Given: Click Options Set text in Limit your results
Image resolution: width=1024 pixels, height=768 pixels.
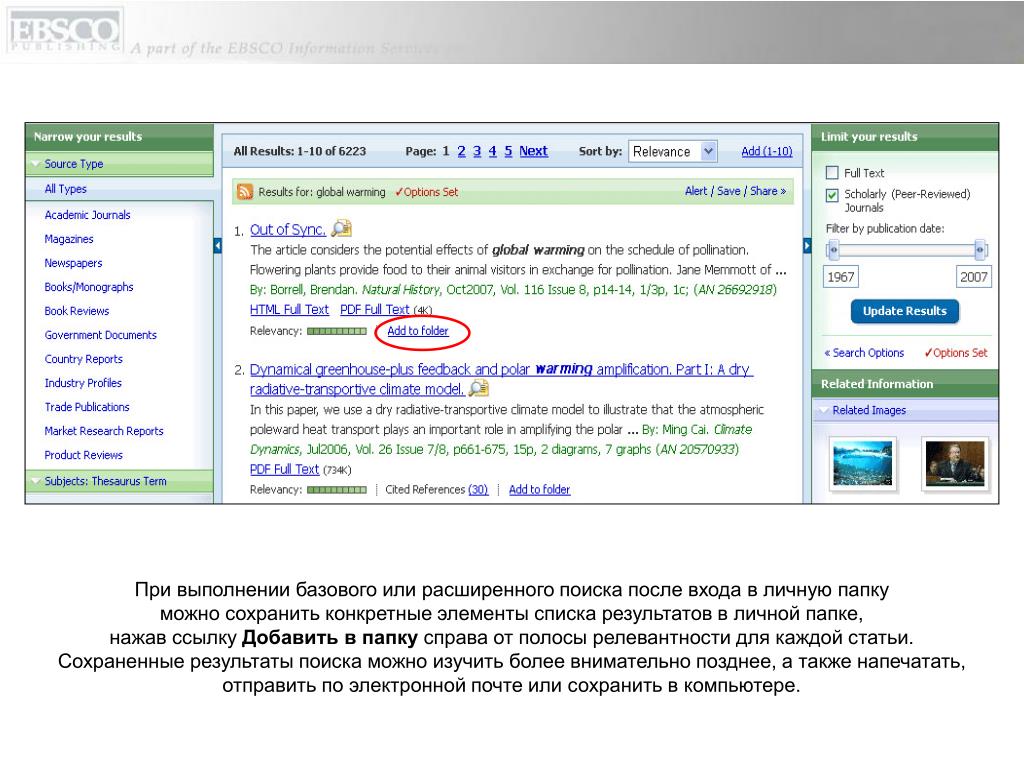Looking at the screenshot, I should click(956, 353).
